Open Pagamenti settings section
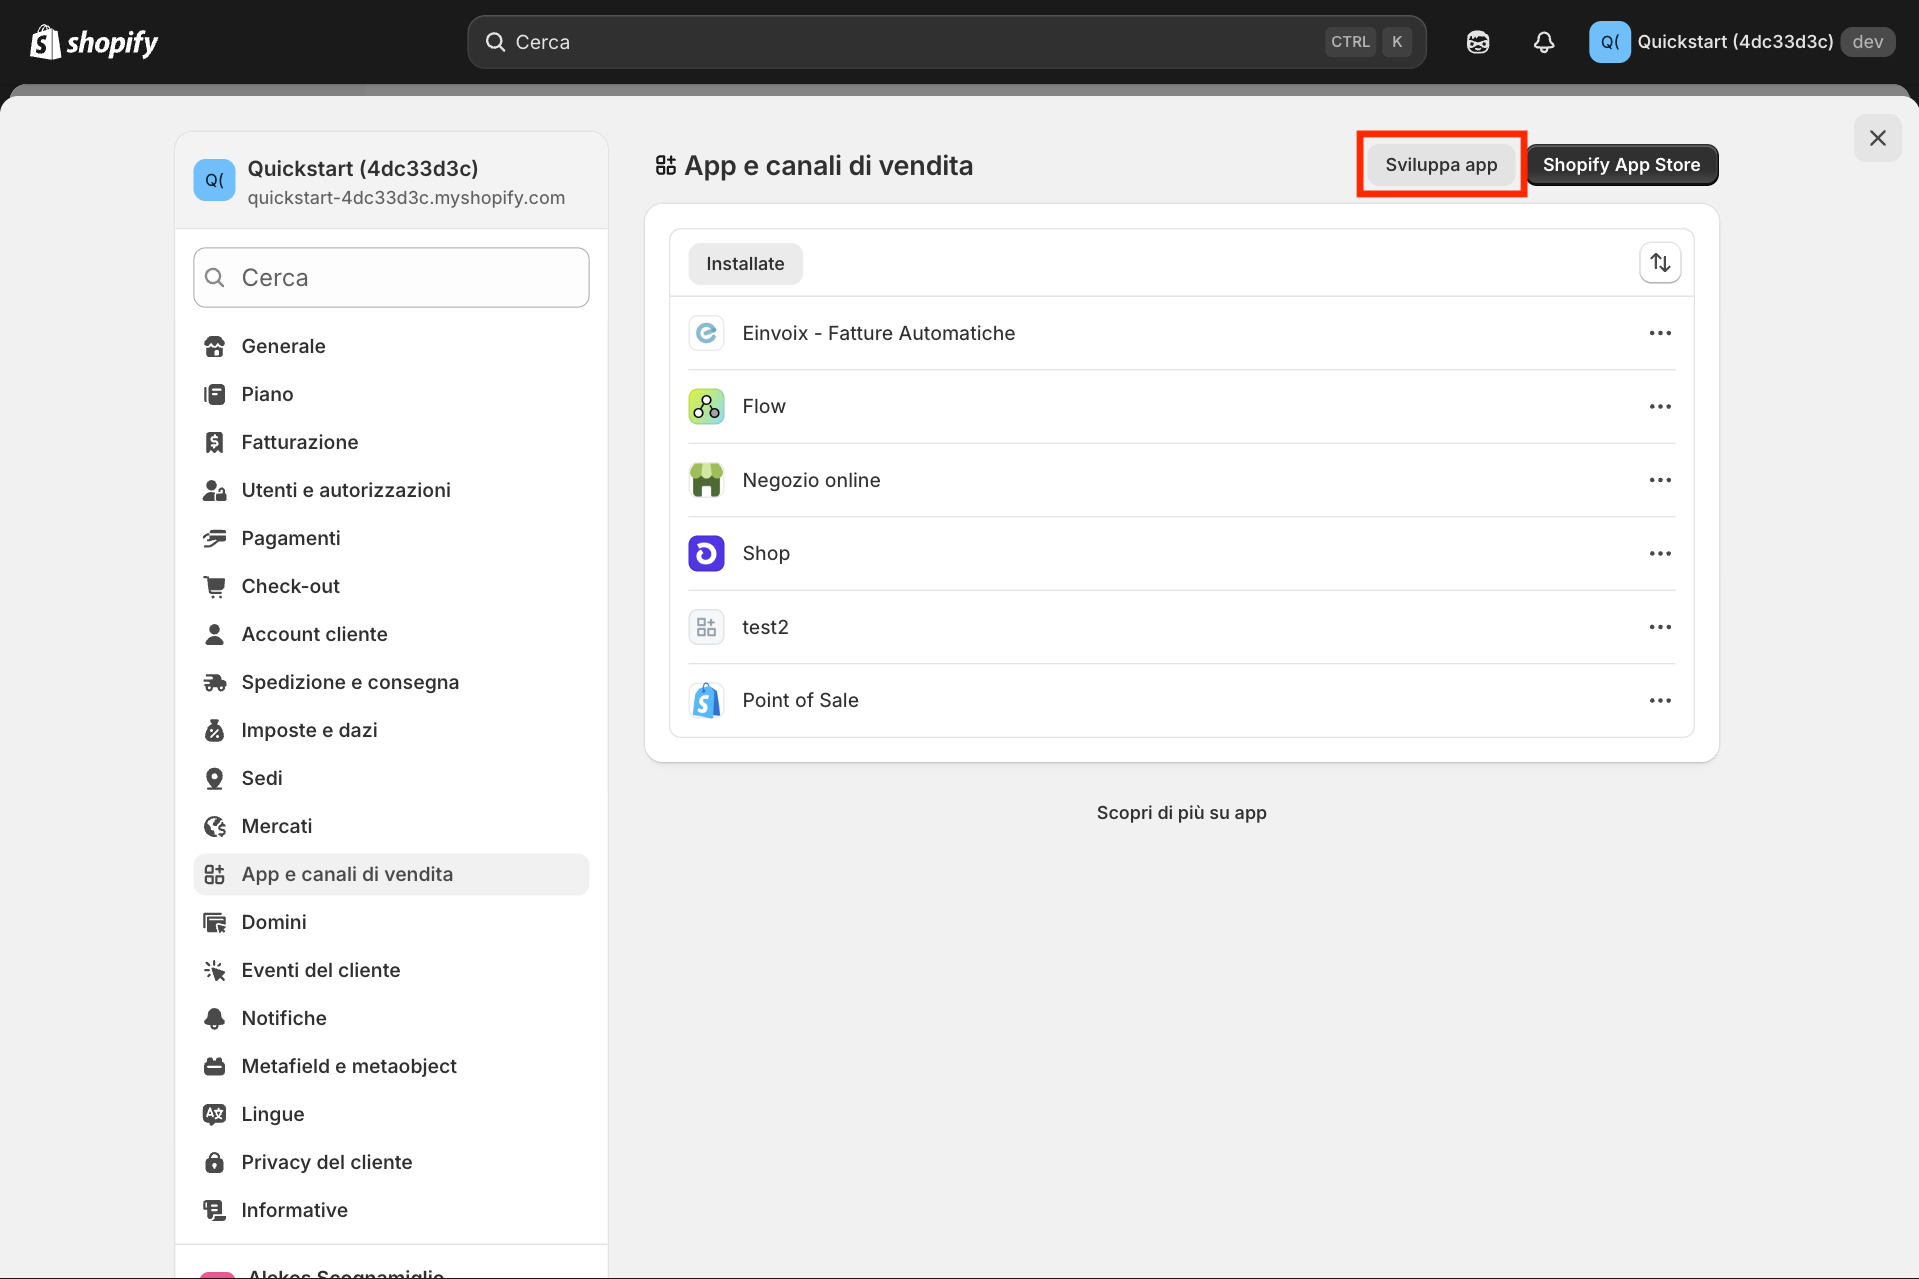This screenshot has width=1919, height=1279. [x=291, y=538]
